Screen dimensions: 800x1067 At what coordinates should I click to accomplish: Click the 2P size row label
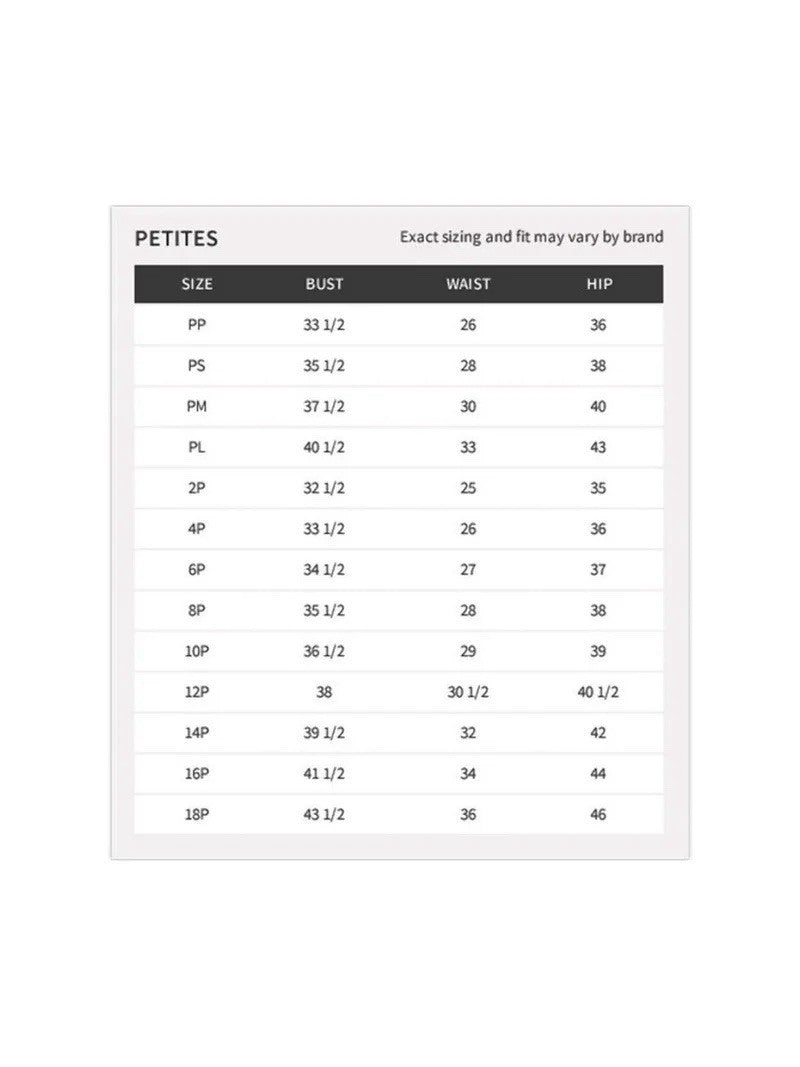[197, 488]
